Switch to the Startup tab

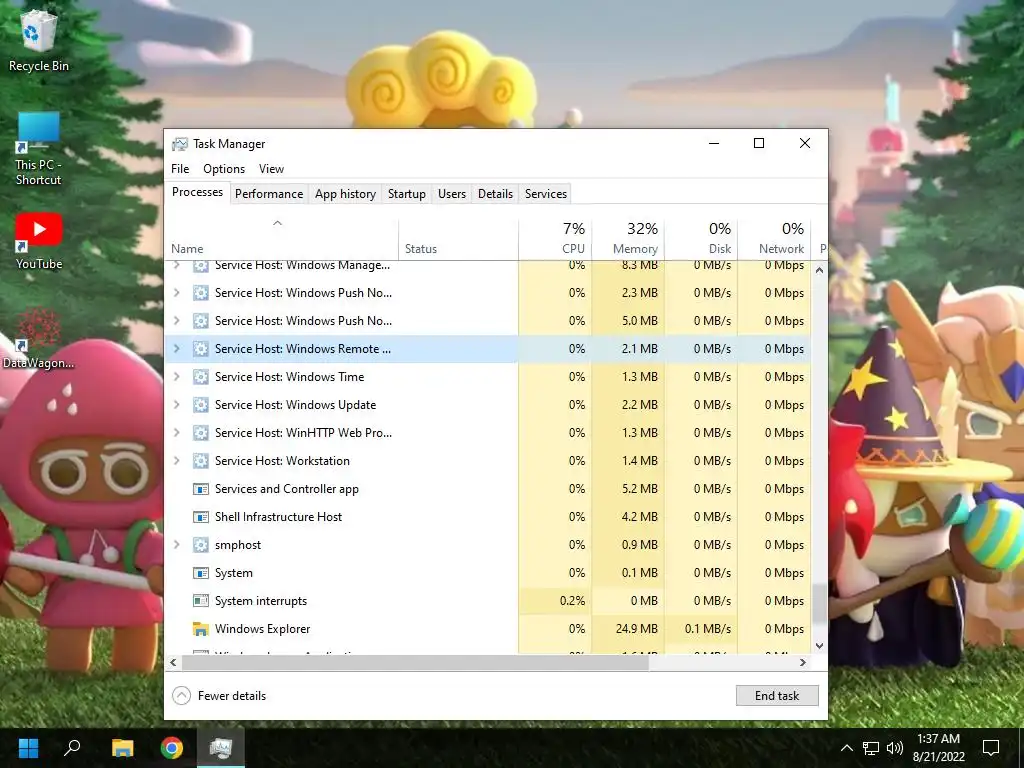tap(406, 194)
